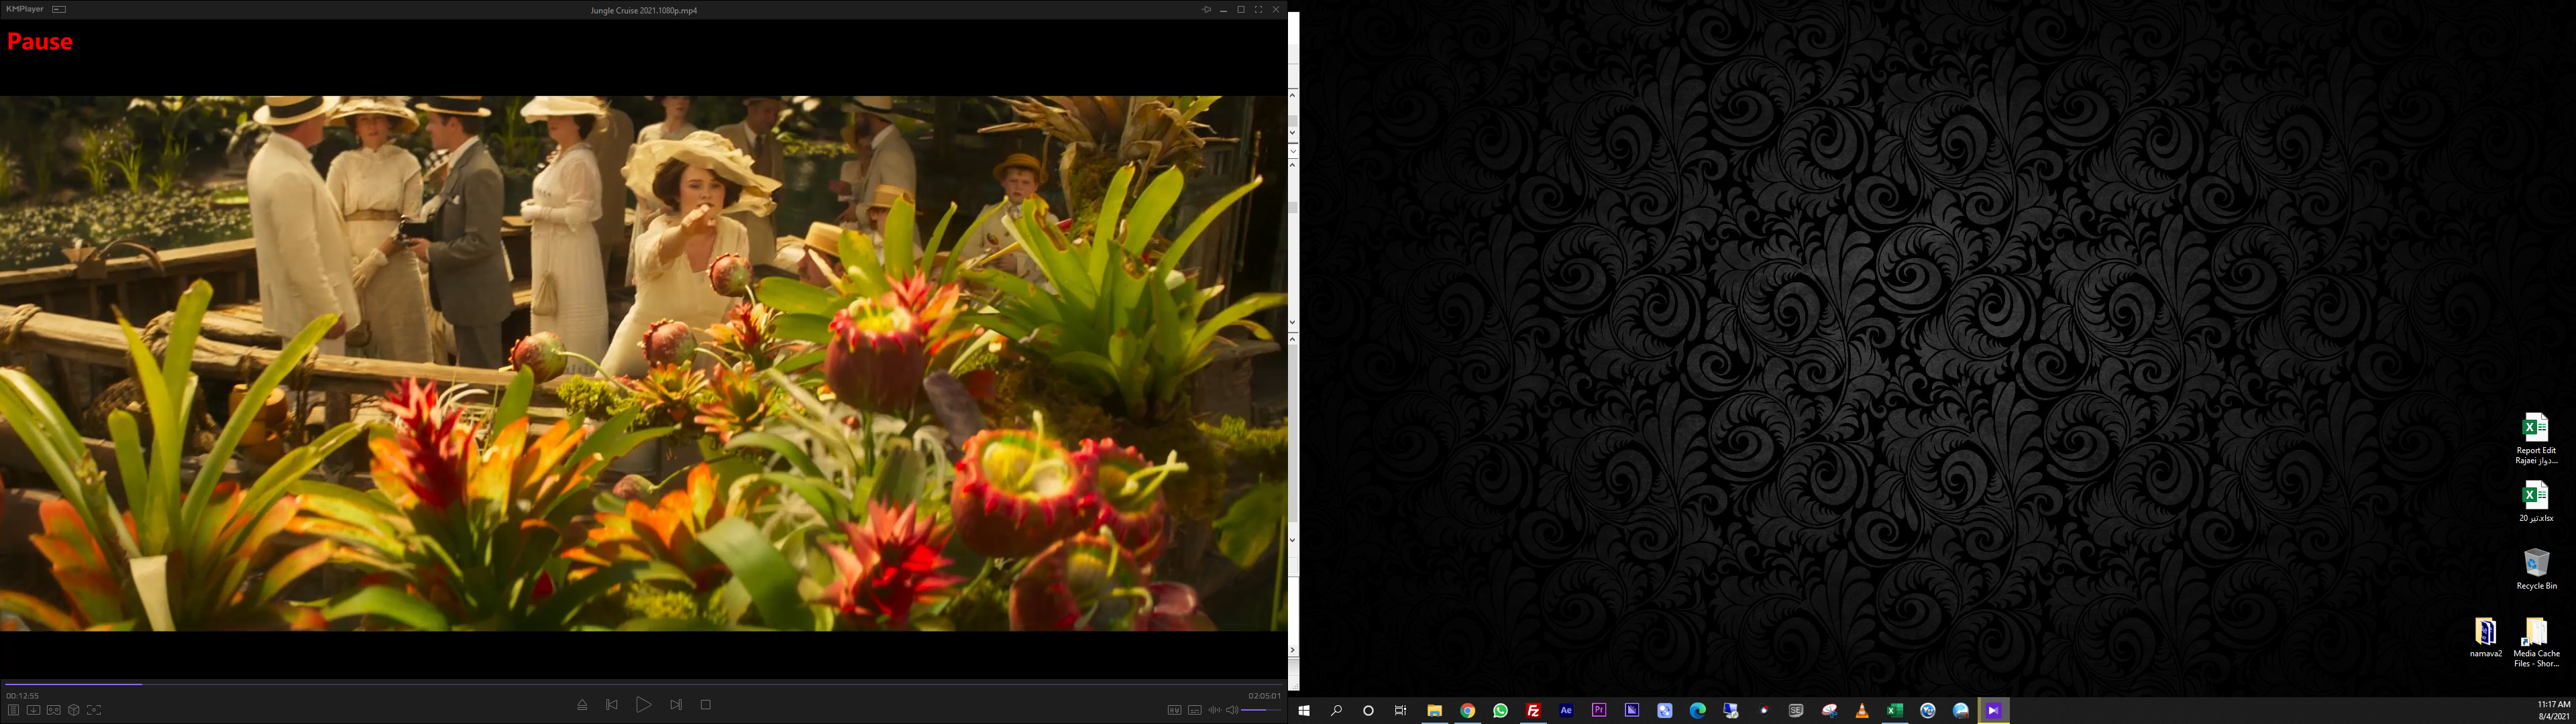This screenshot has height=724, width=2576.
Task: Click the screen capture focus icon
Action: 93,710
